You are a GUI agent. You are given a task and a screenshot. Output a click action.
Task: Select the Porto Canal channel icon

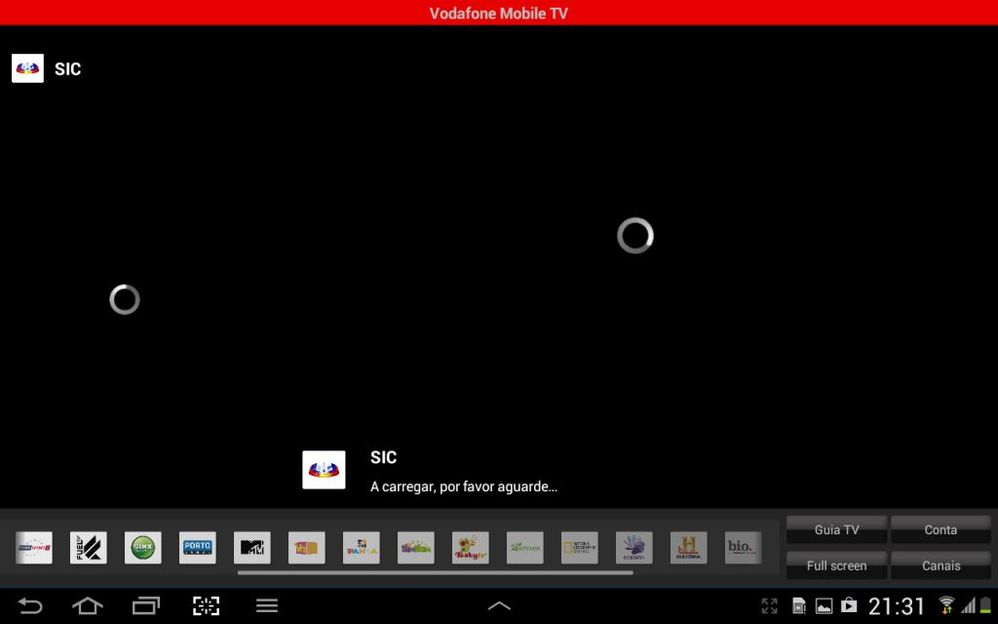pos(197,547)
